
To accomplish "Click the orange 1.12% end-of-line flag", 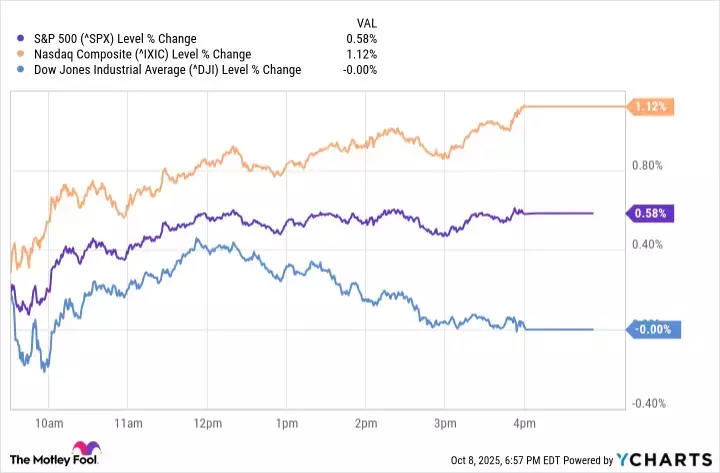I will tap(650, 106).
